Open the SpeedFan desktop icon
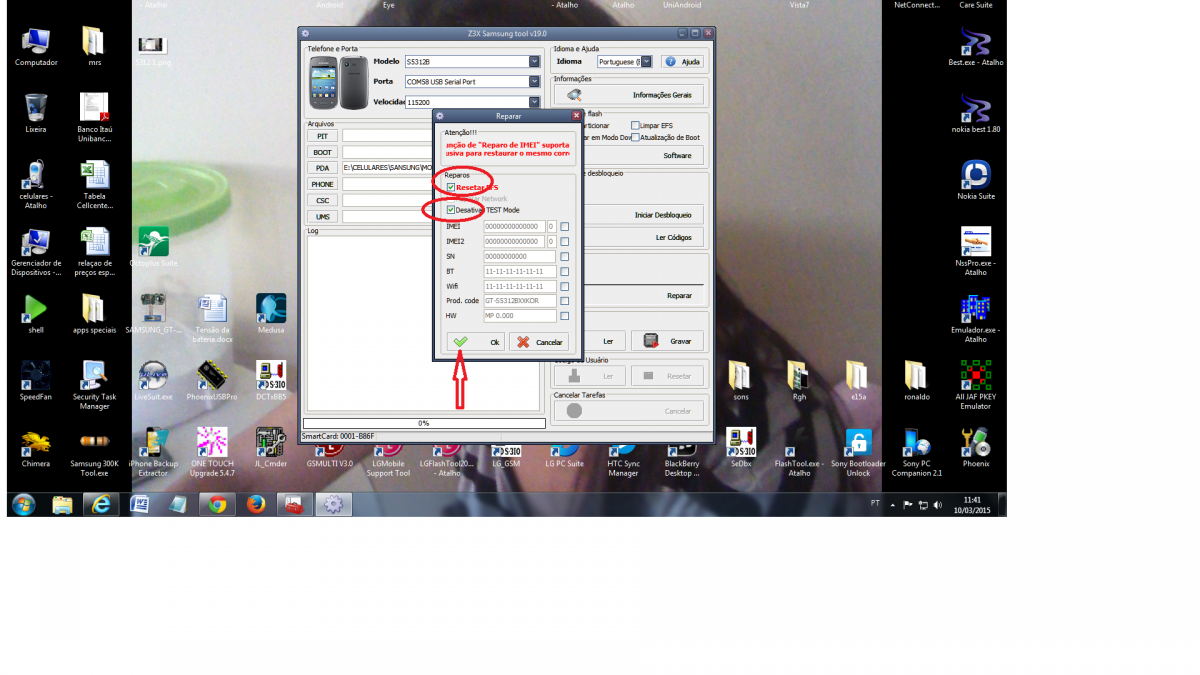 (36, 381)
